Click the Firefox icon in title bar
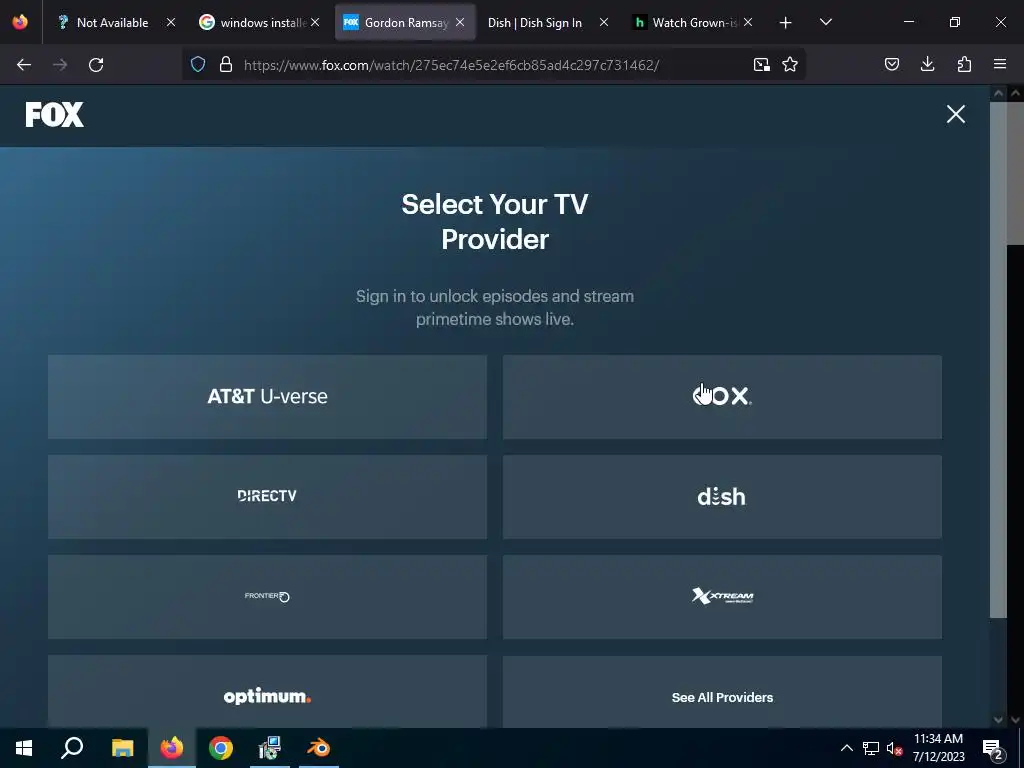 coord(20,22)
